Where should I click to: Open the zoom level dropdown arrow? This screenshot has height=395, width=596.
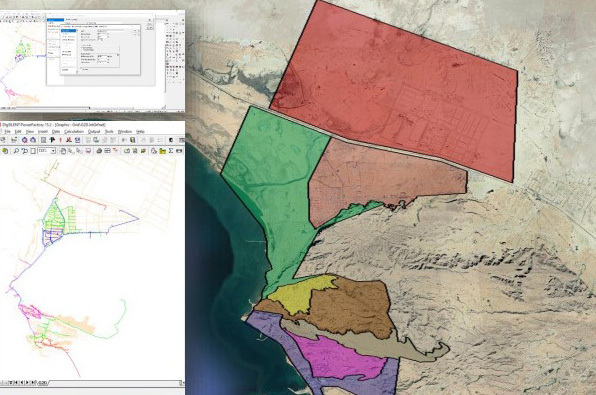click(53, 151)
